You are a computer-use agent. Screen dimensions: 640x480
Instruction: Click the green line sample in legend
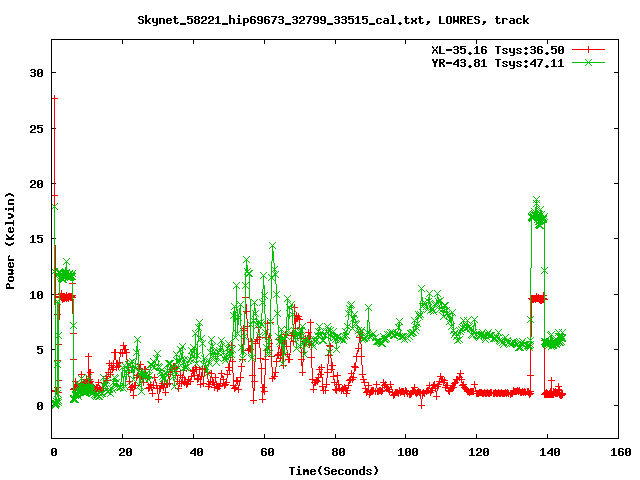tap(589, 62)
